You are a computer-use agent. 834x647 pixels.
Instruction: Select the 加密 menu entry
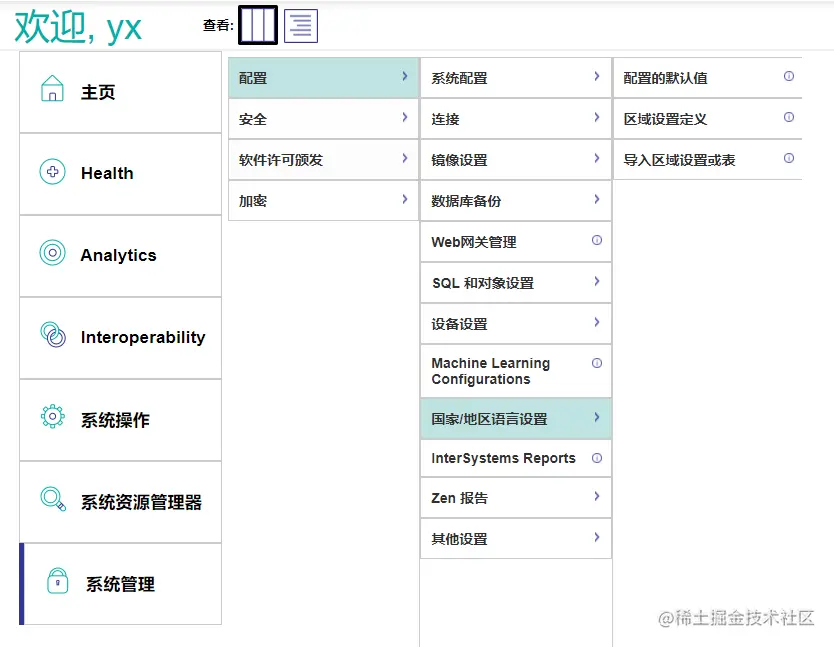(x=253, y=201)
